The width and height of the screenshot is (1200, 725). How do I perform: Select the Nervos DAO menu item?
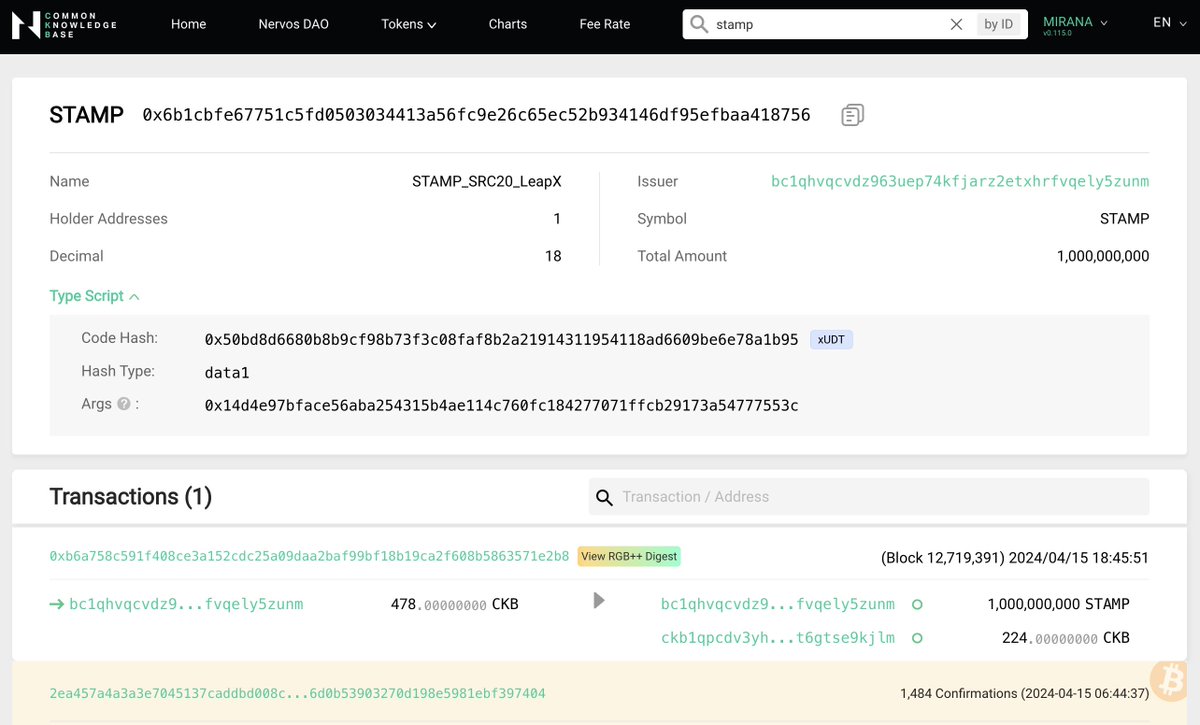[293, 23]
